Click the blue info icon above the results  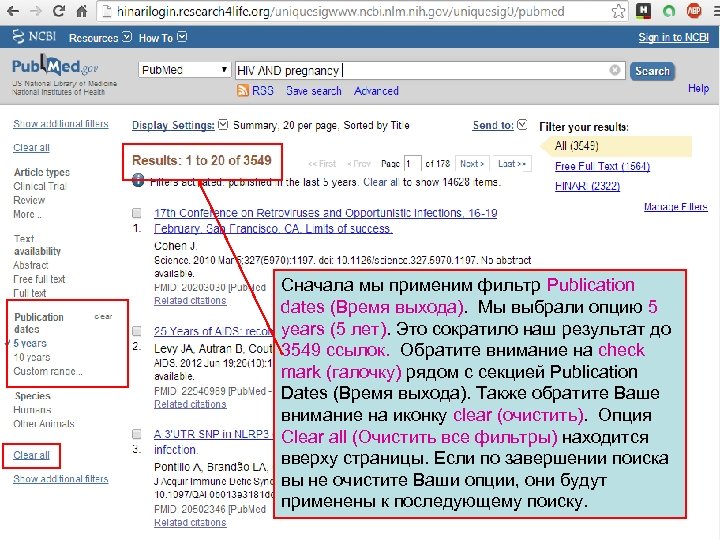tap(138, 180)
